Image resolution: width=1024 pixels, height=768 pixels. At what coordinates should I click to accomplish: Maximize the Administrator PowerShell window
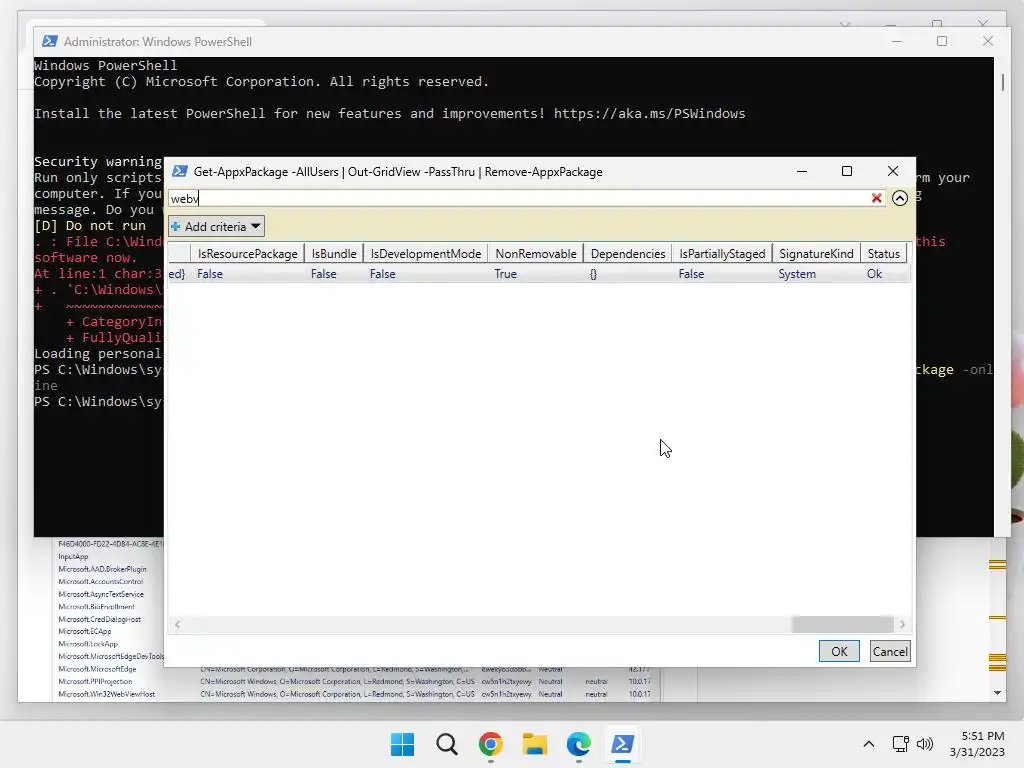tap(942, 41)
